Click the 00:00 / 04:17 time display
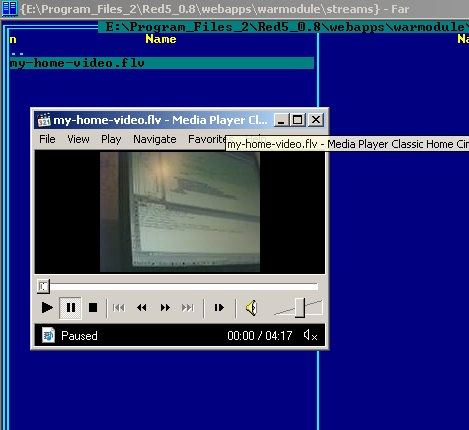 [260, 335]
